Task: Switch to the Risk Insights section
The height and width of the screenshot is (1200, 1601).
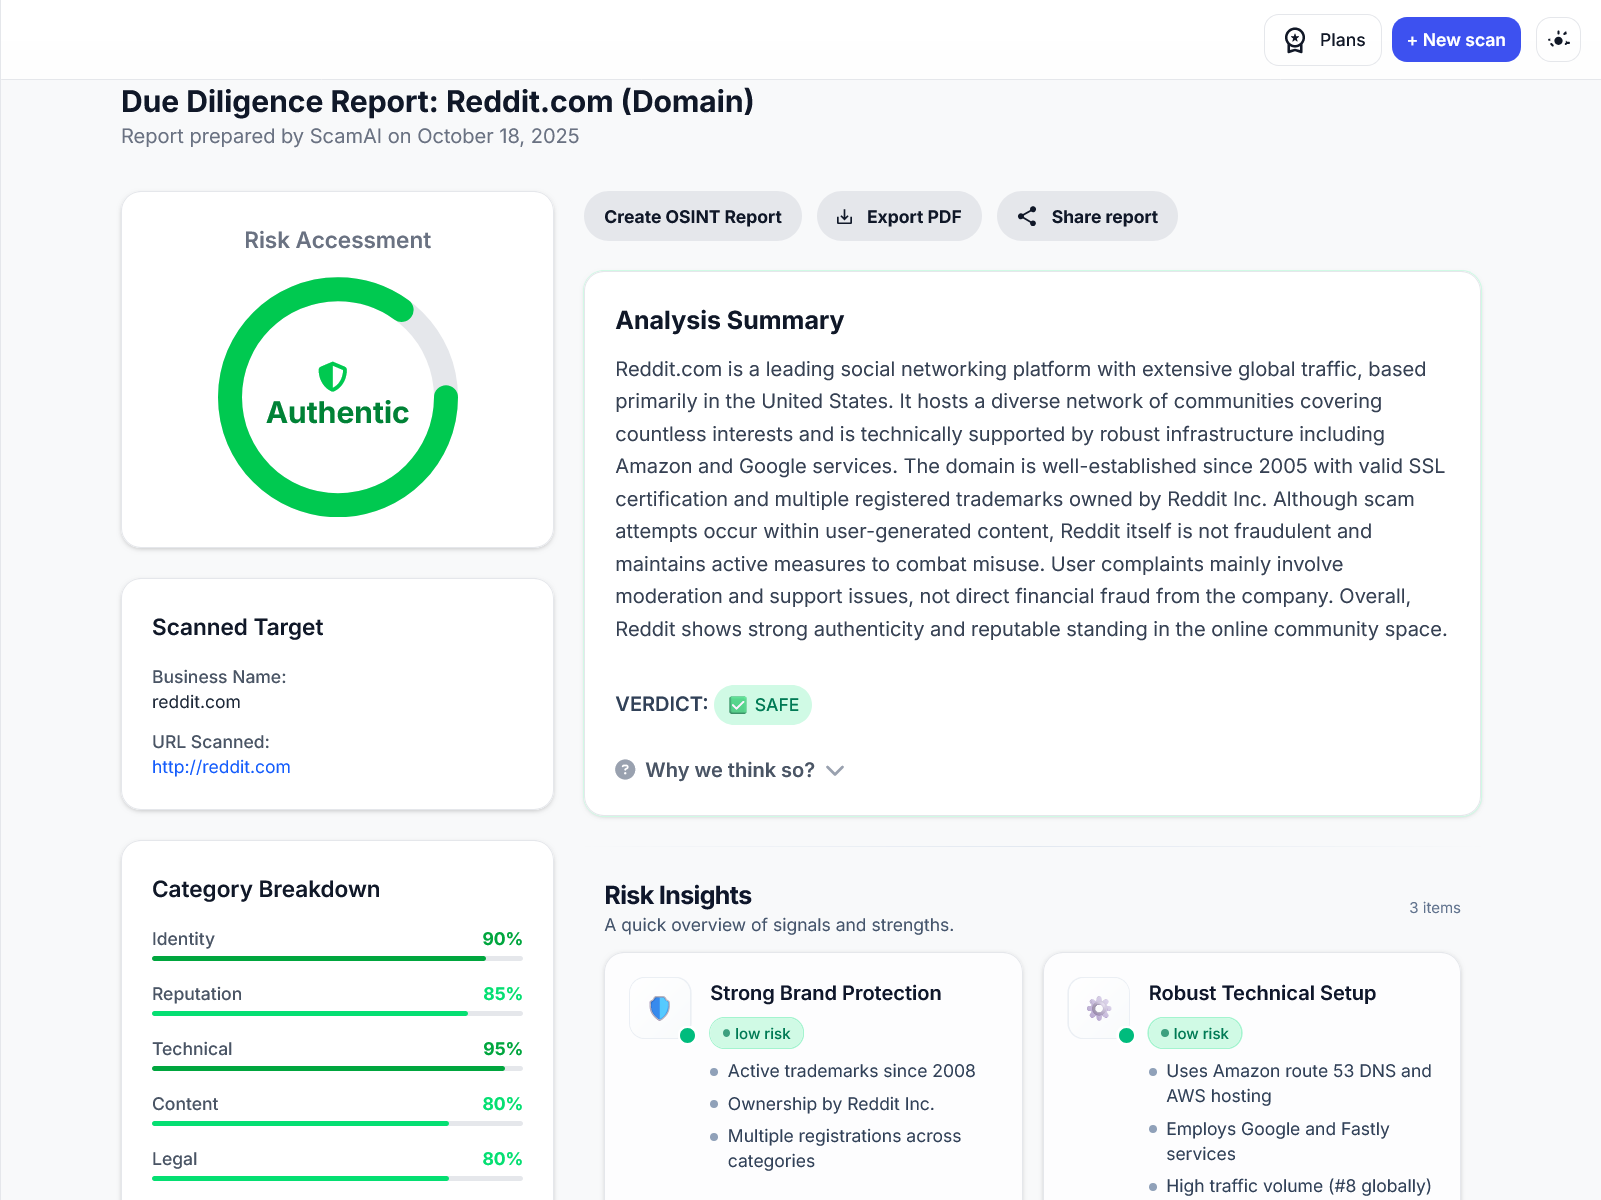Action: [677, 895]
